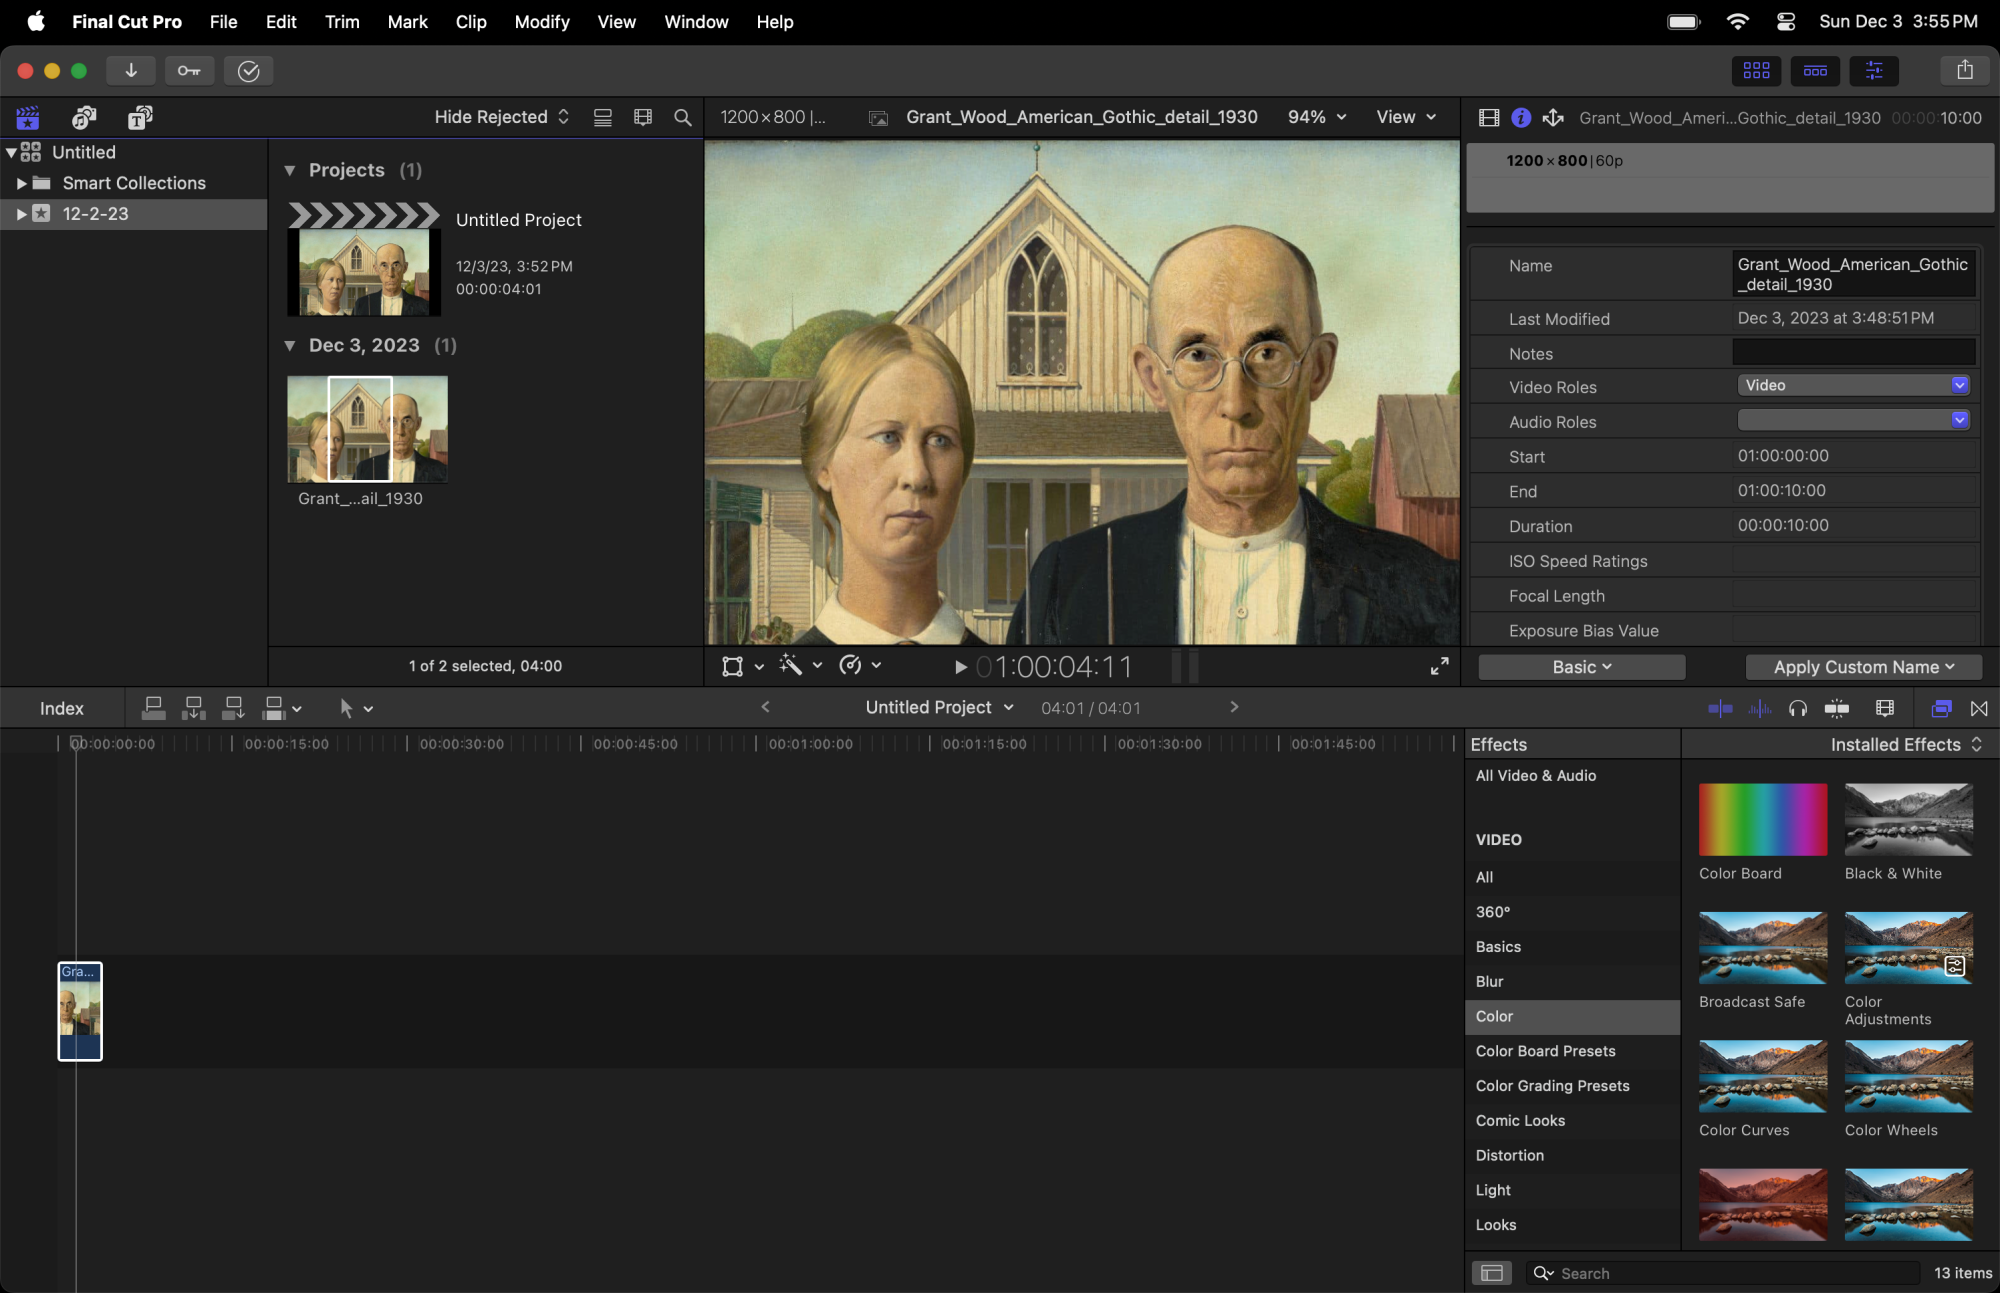Collapse the Dec 3, 2023 section triangle
This screenshot has width=2000, height=1293.
290,345
